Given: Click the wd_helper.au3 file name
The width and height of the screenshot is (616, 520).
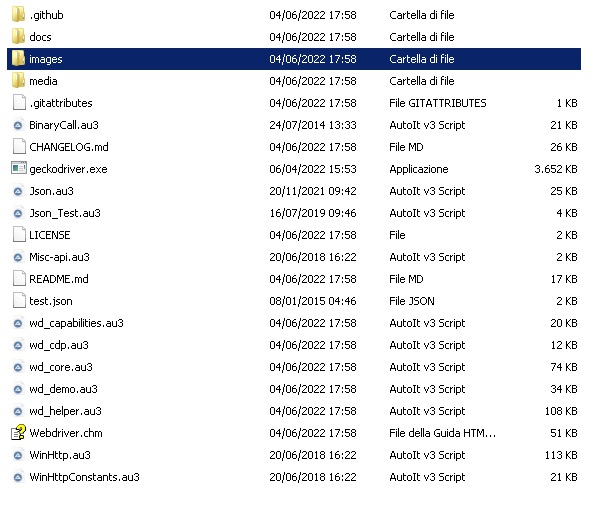Looking at the screenshot, I should 65,411.
